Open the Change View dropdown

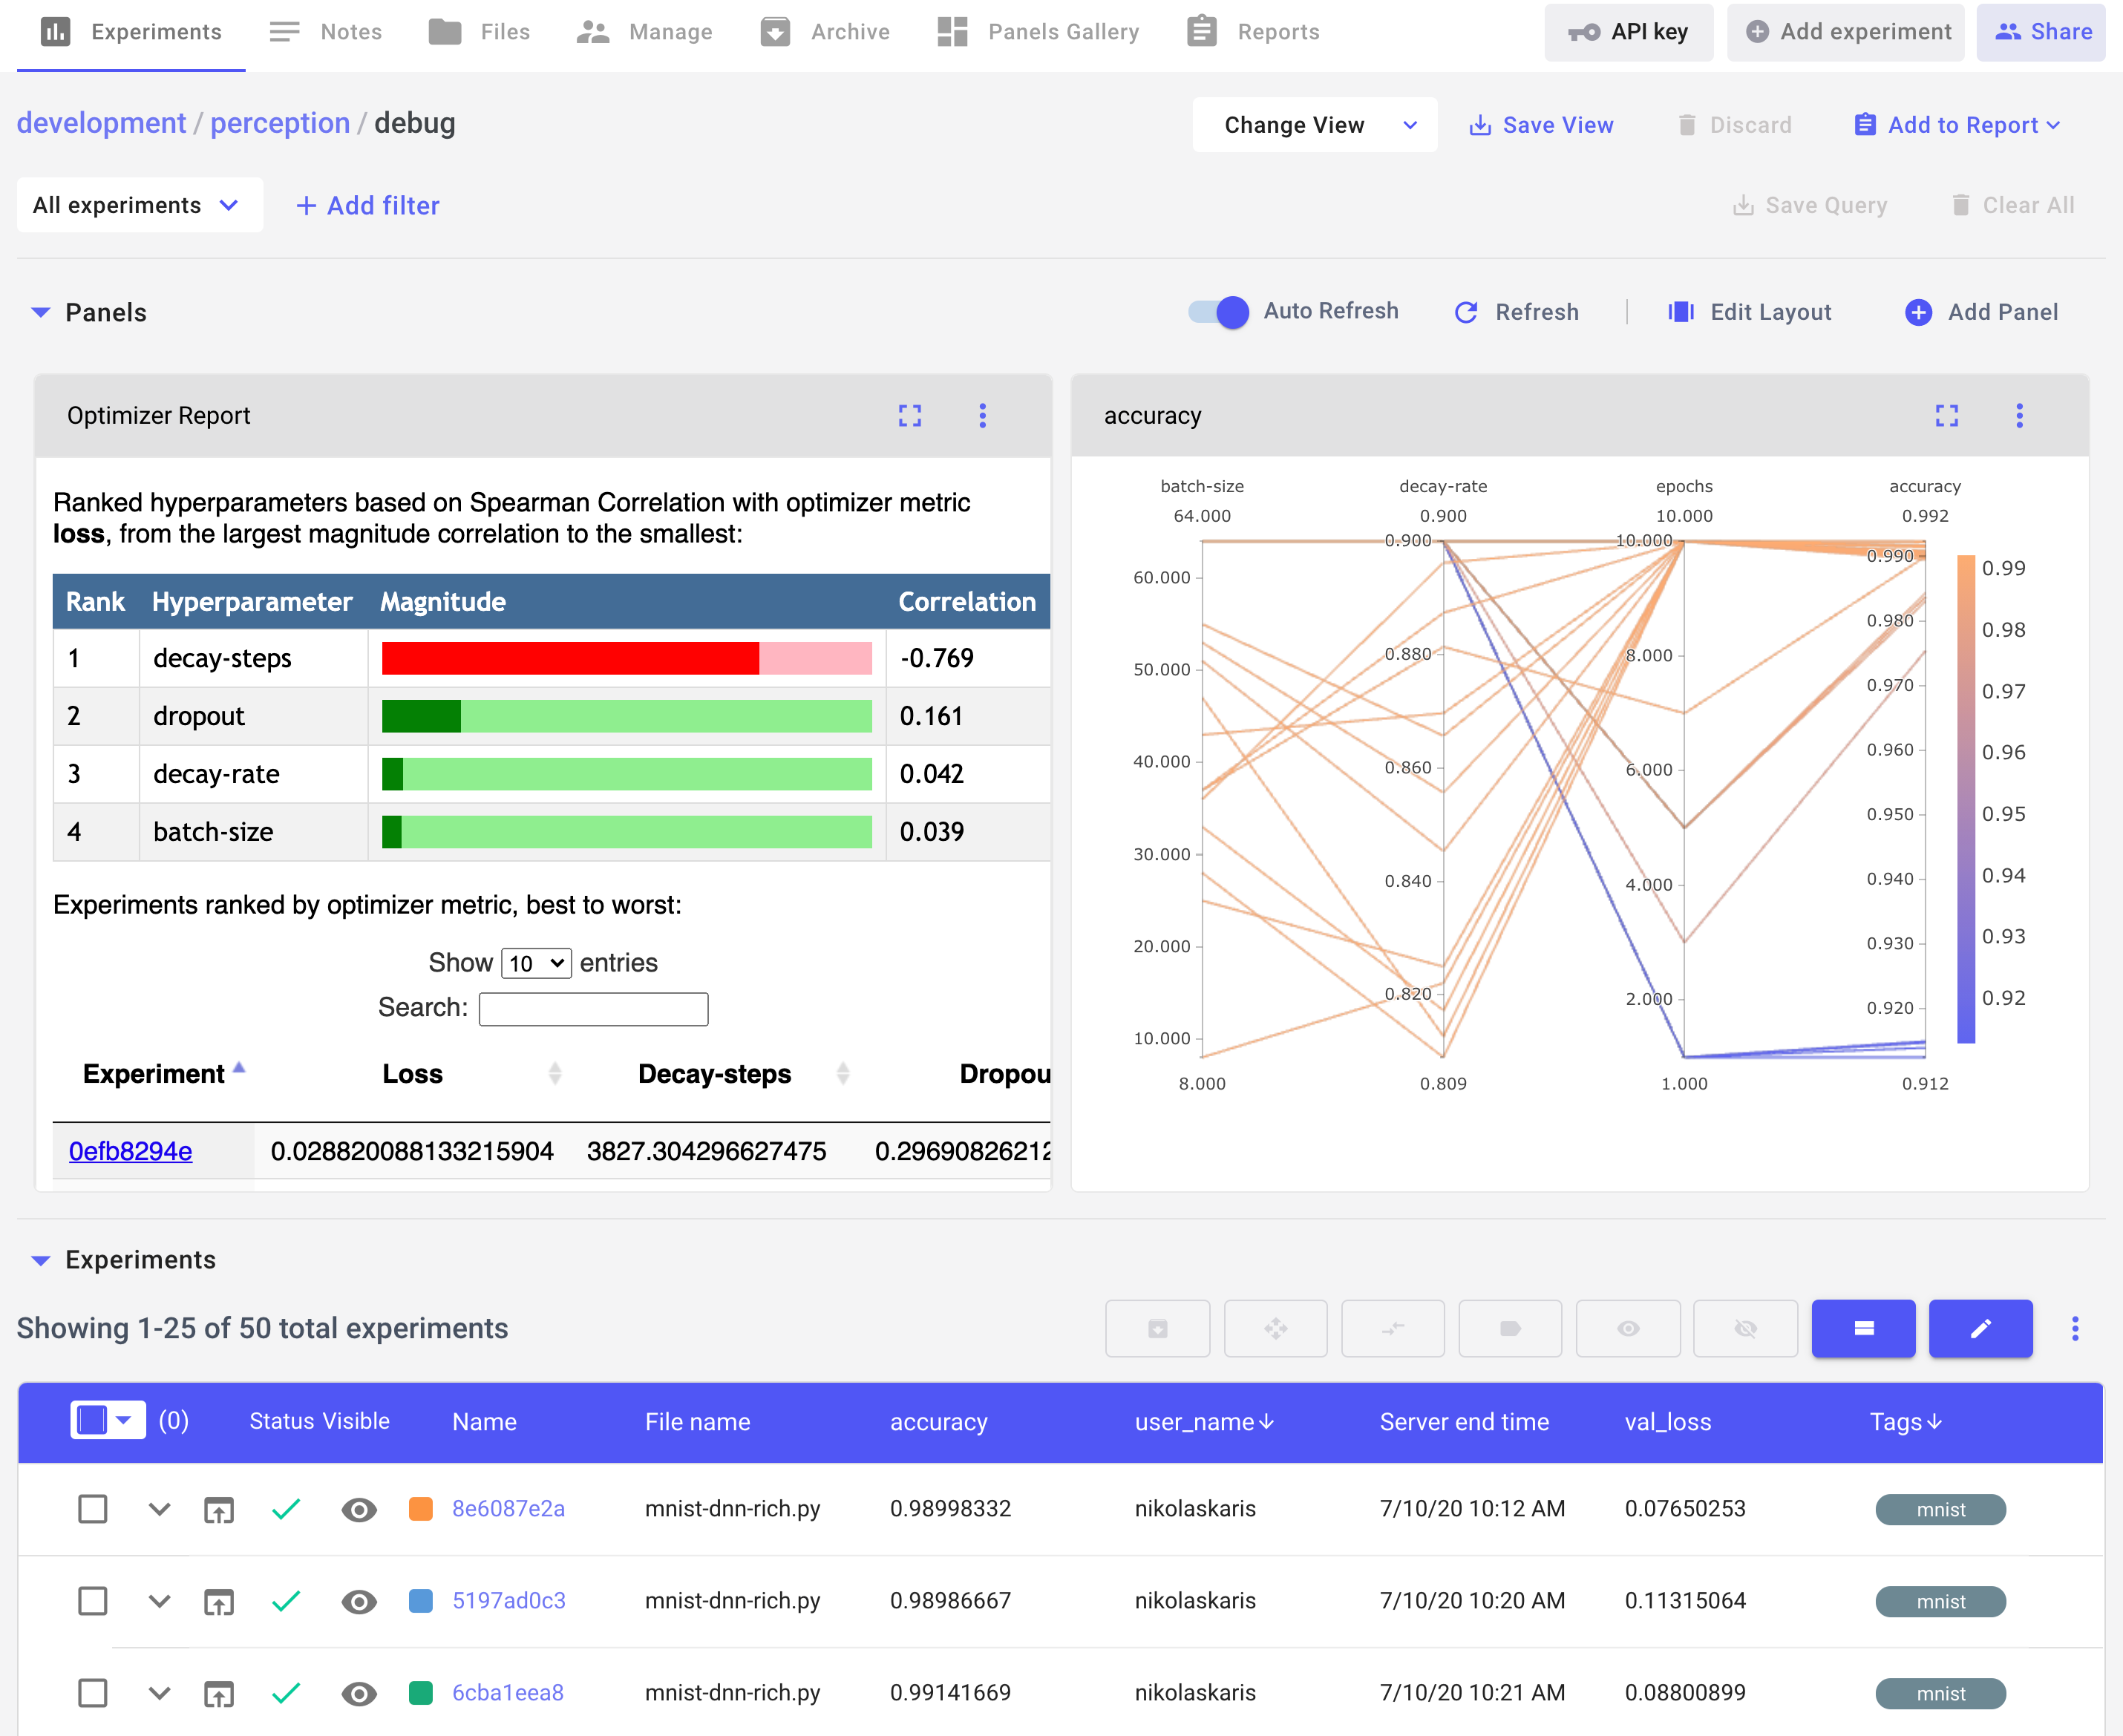pos(1314,125)
